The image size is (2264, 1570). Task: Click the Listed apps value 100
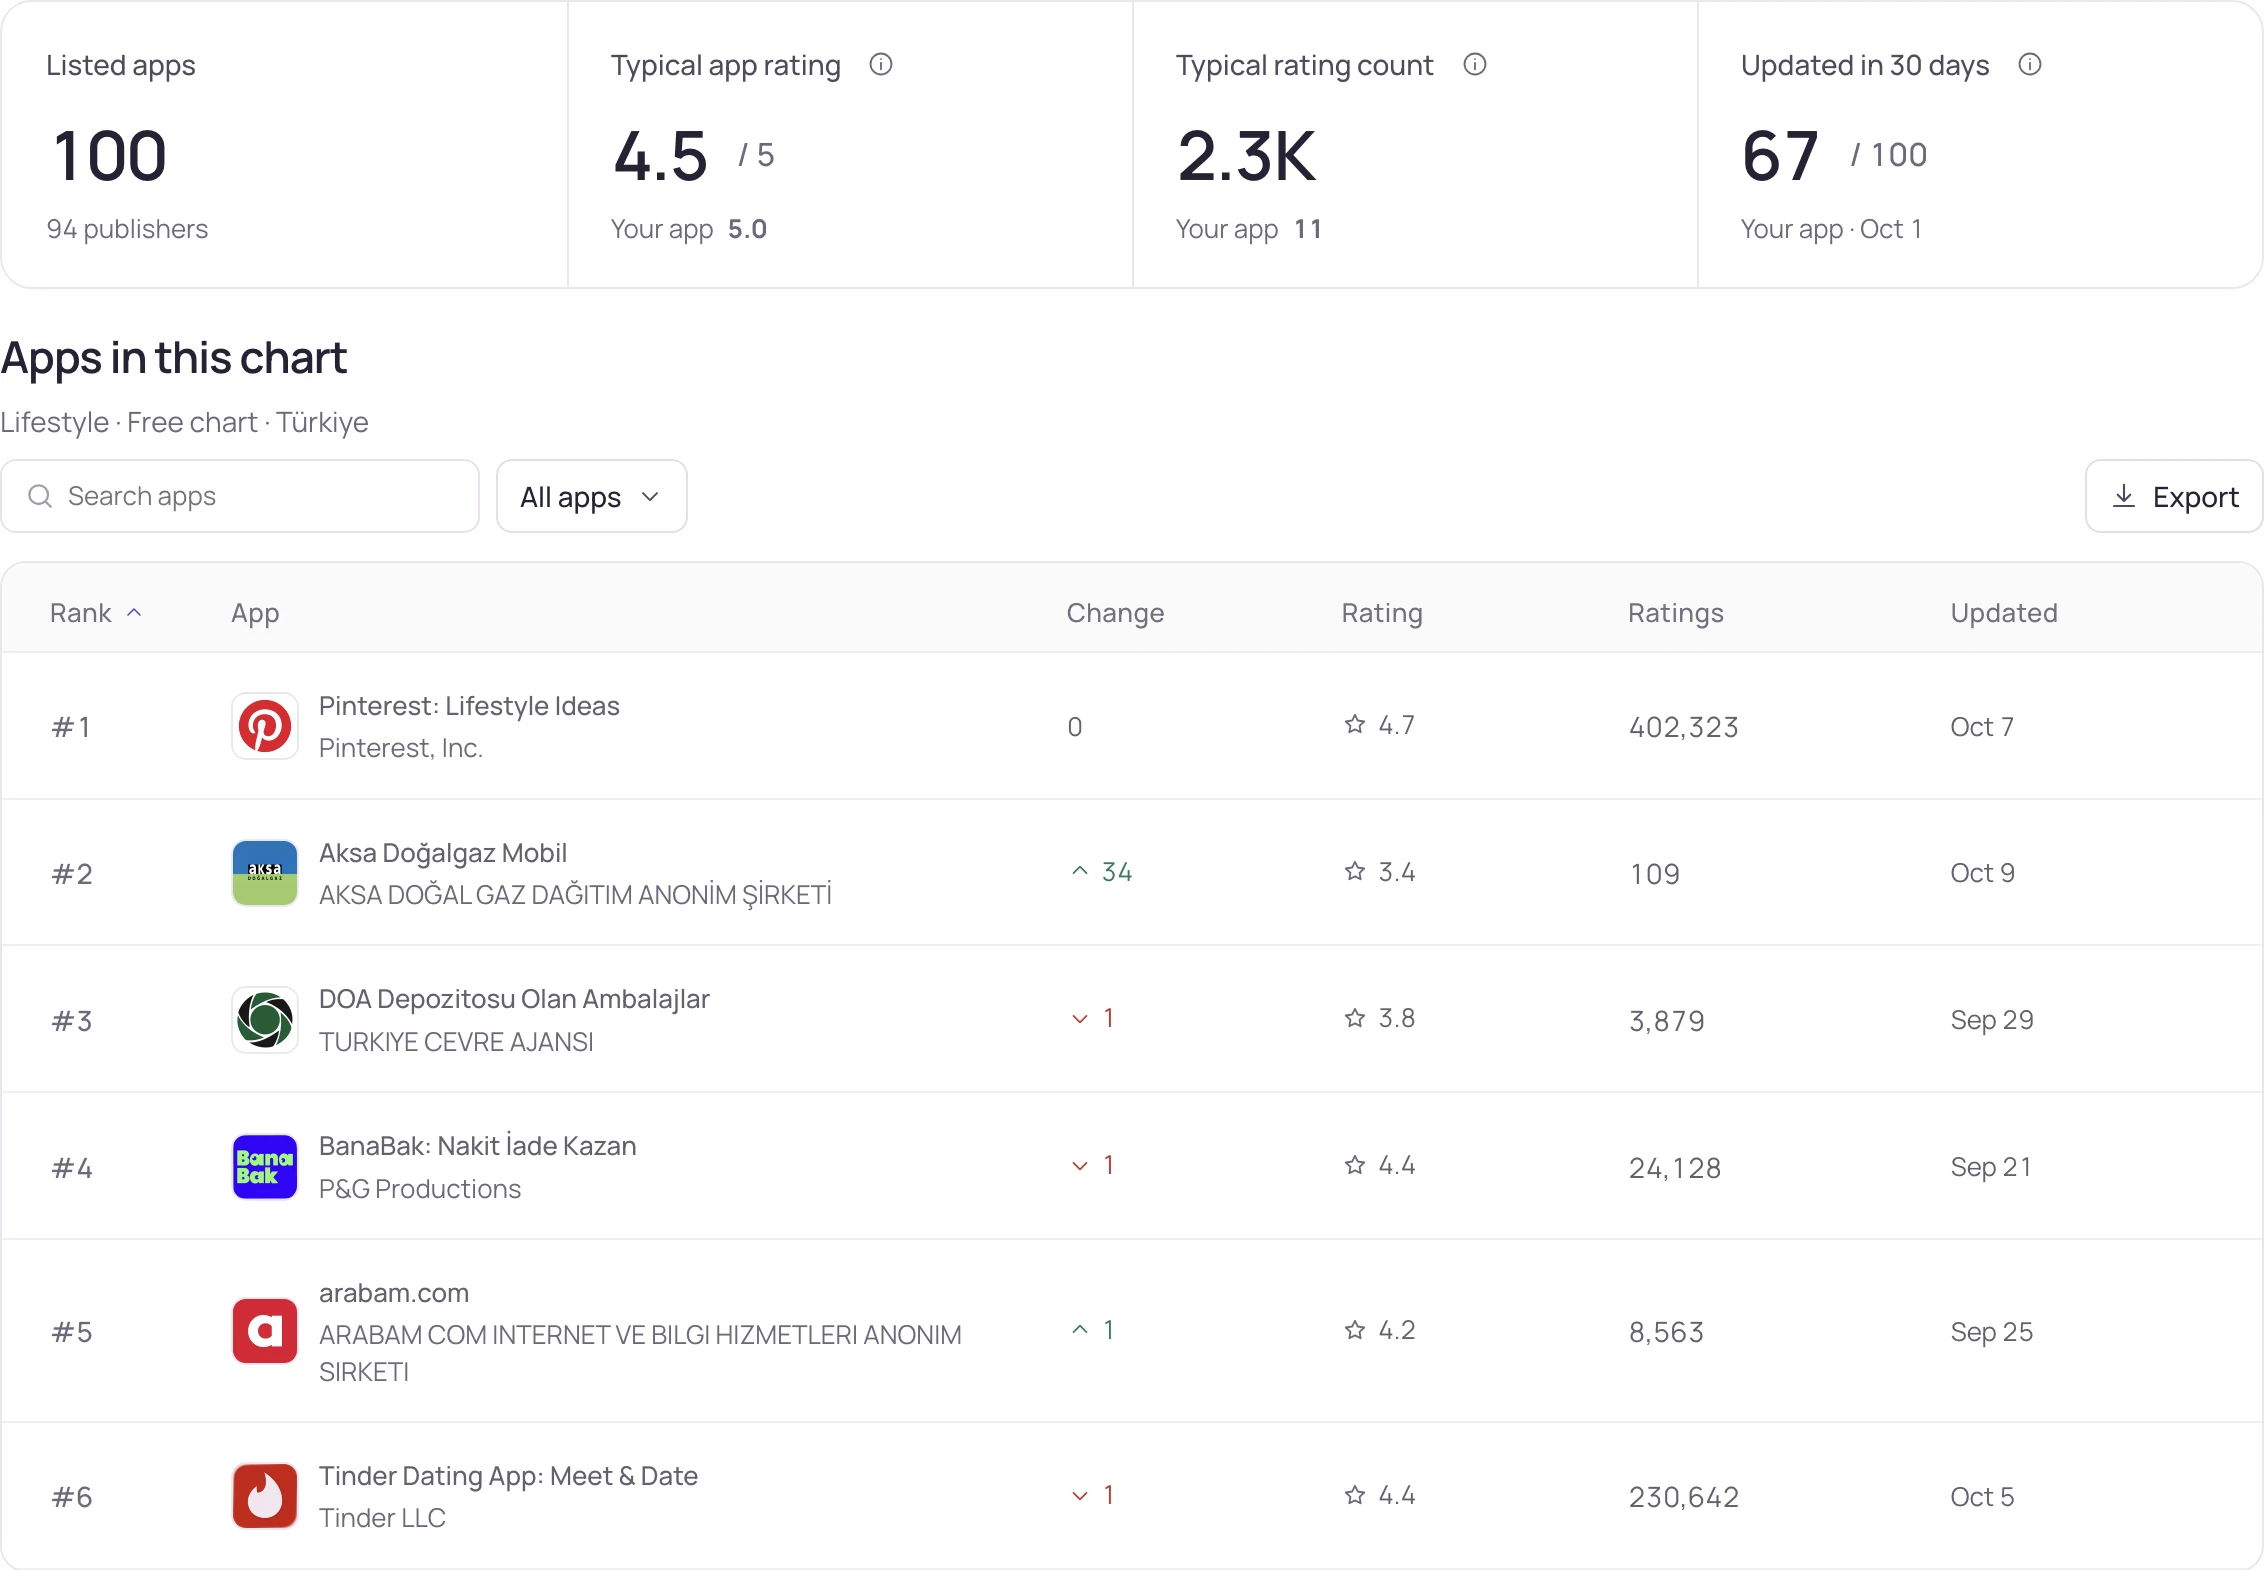(110, 156)
